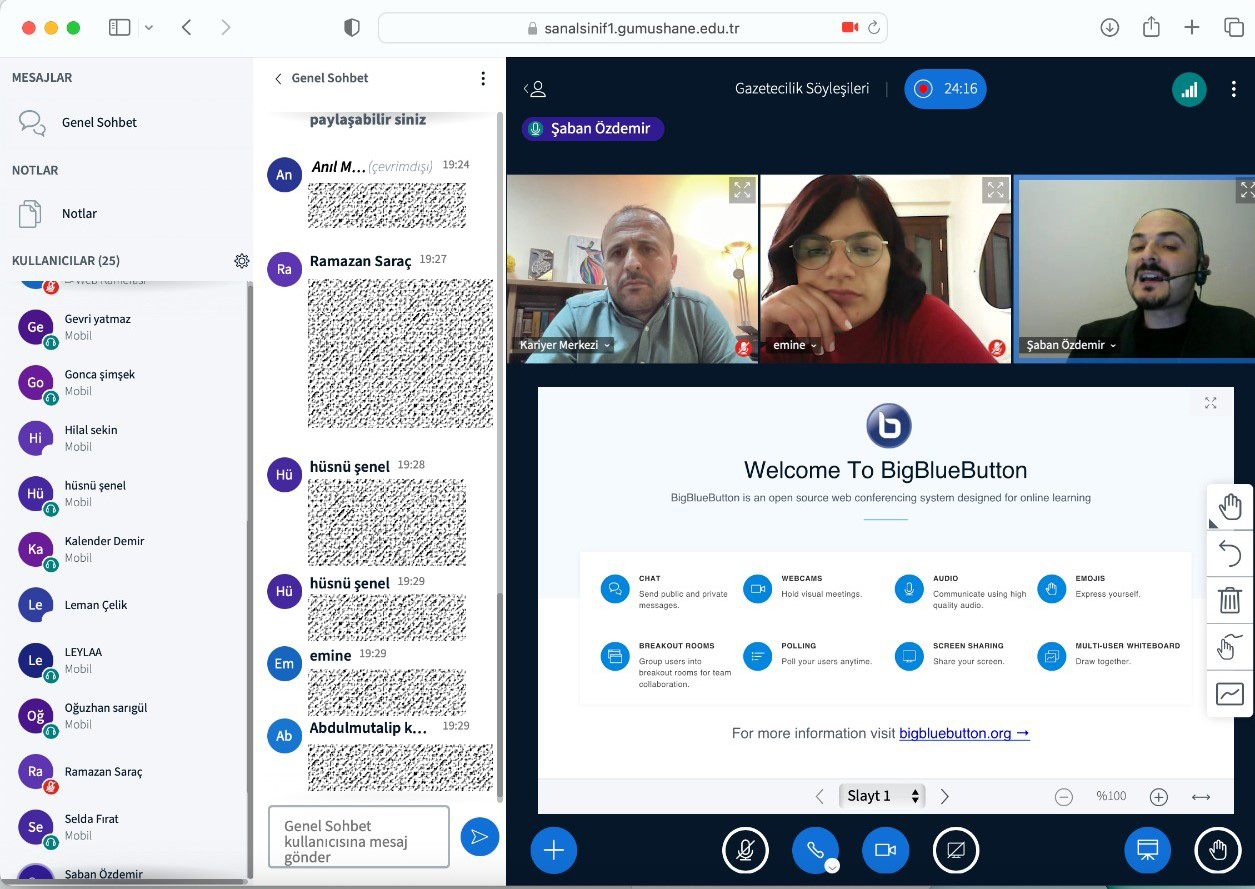1255x889 pixels.
Task: Open the Safari share menu
Action: pyautogui.click(x=1151, y=27)
